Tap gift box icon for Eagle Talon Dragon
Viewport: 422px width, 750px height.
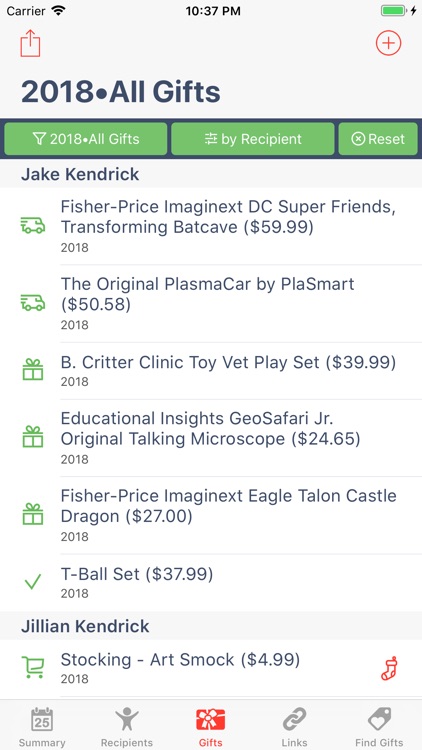coord(33,514)
